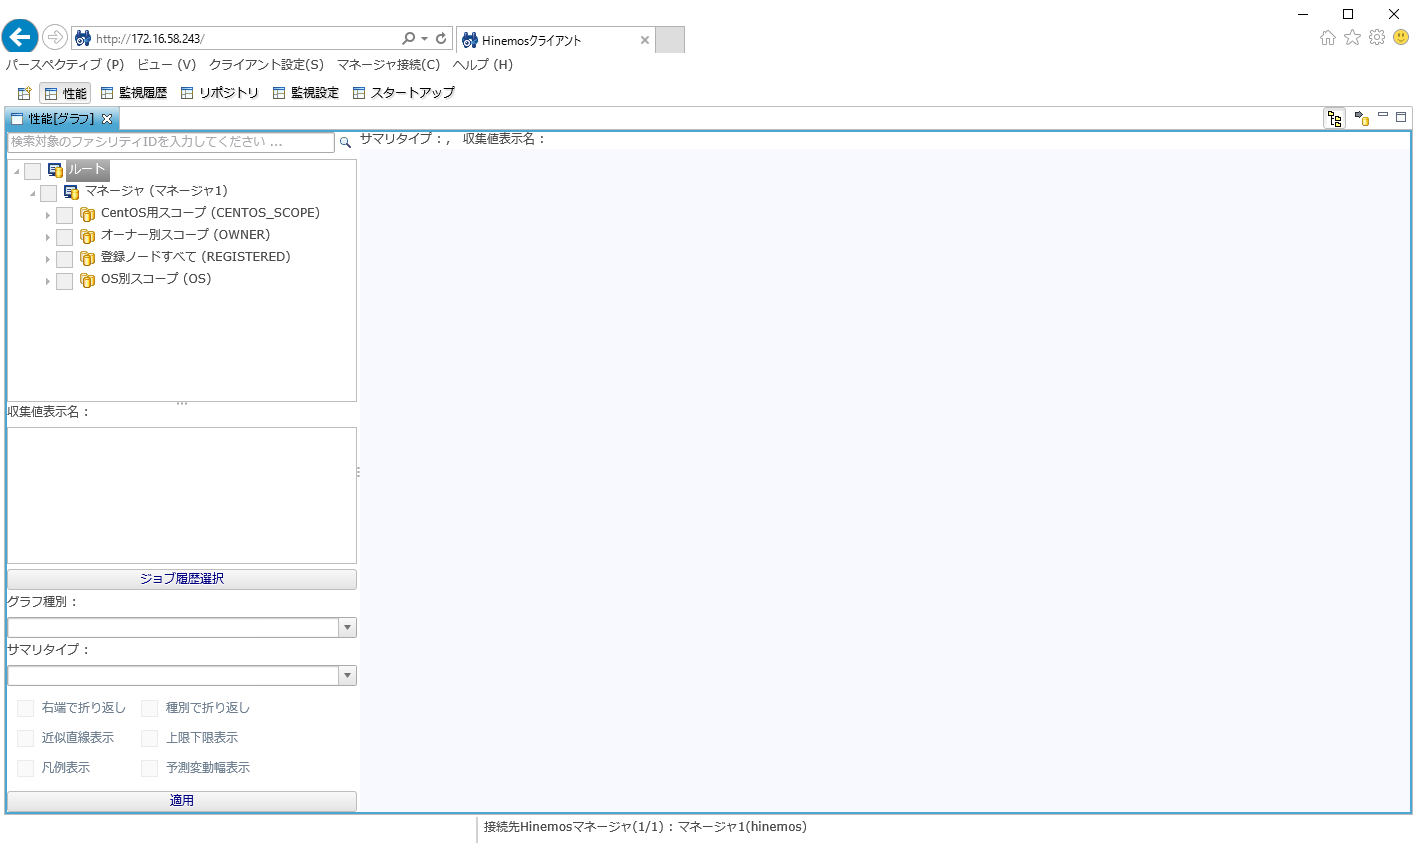Expand the オーナー別スコープ node
This screenshot has width=1417, height=845.
tap(48, 237)
